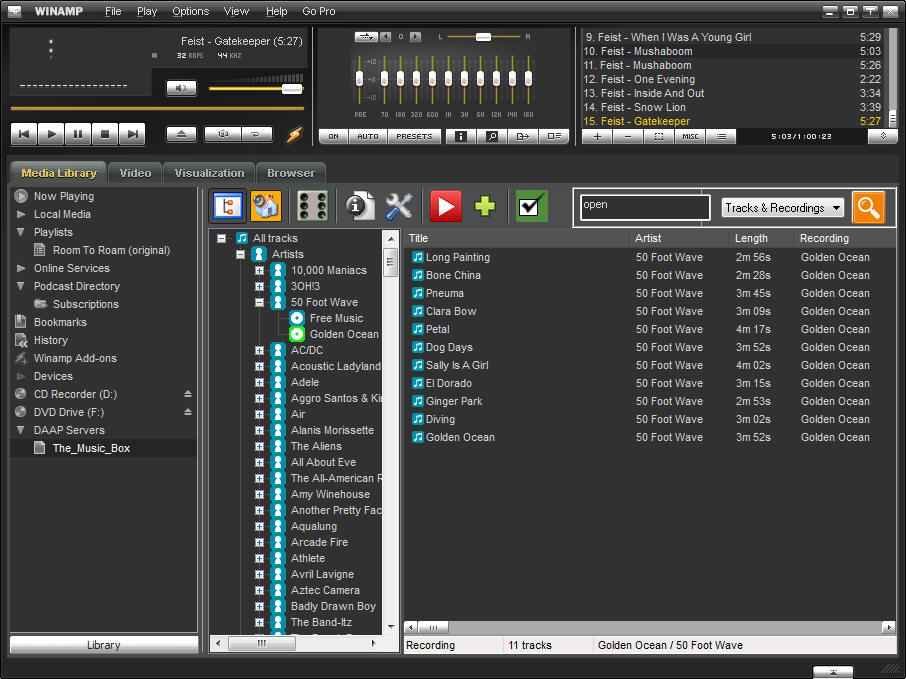This screenshot has width=906, height=679.
Task: Collapse the DAAP Servers sidebar section
Action: click(21, 430)
